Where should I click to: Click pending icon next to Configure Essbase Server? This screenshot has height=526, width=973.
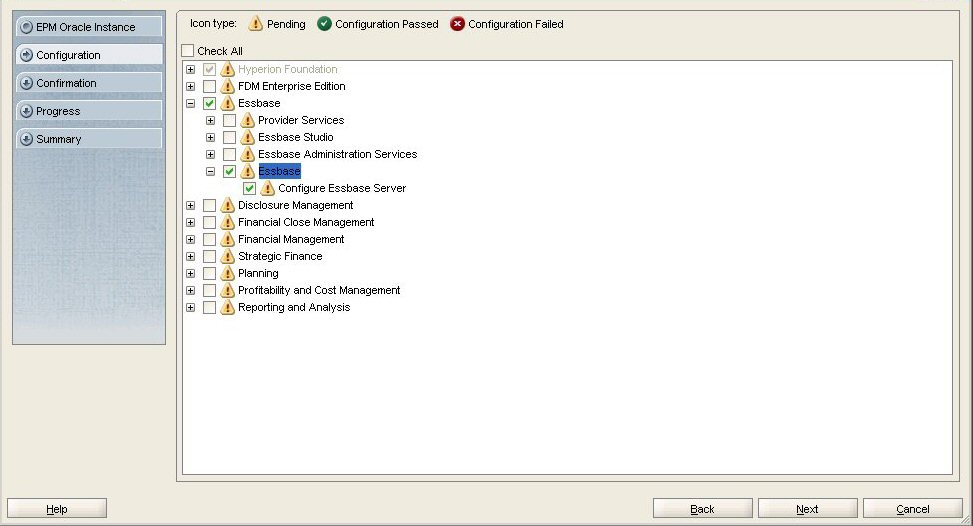267,188
